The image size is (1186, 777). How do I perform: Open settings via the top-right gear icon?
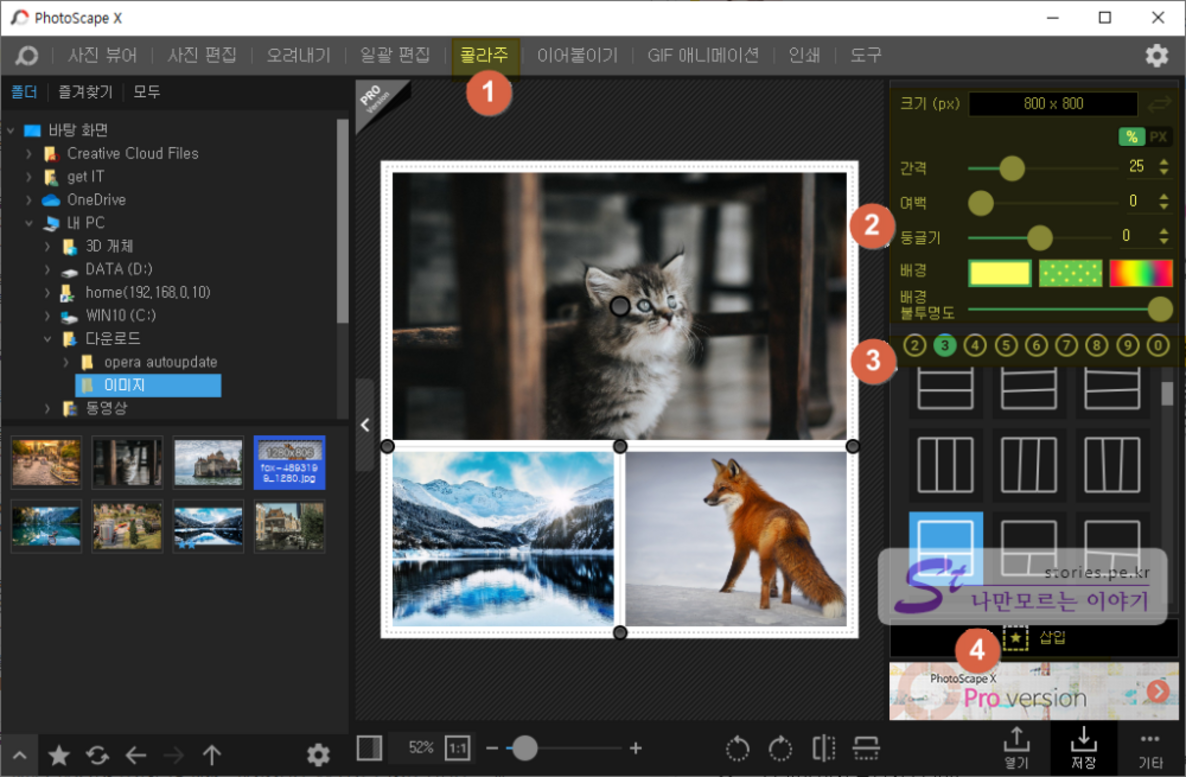1156,56
